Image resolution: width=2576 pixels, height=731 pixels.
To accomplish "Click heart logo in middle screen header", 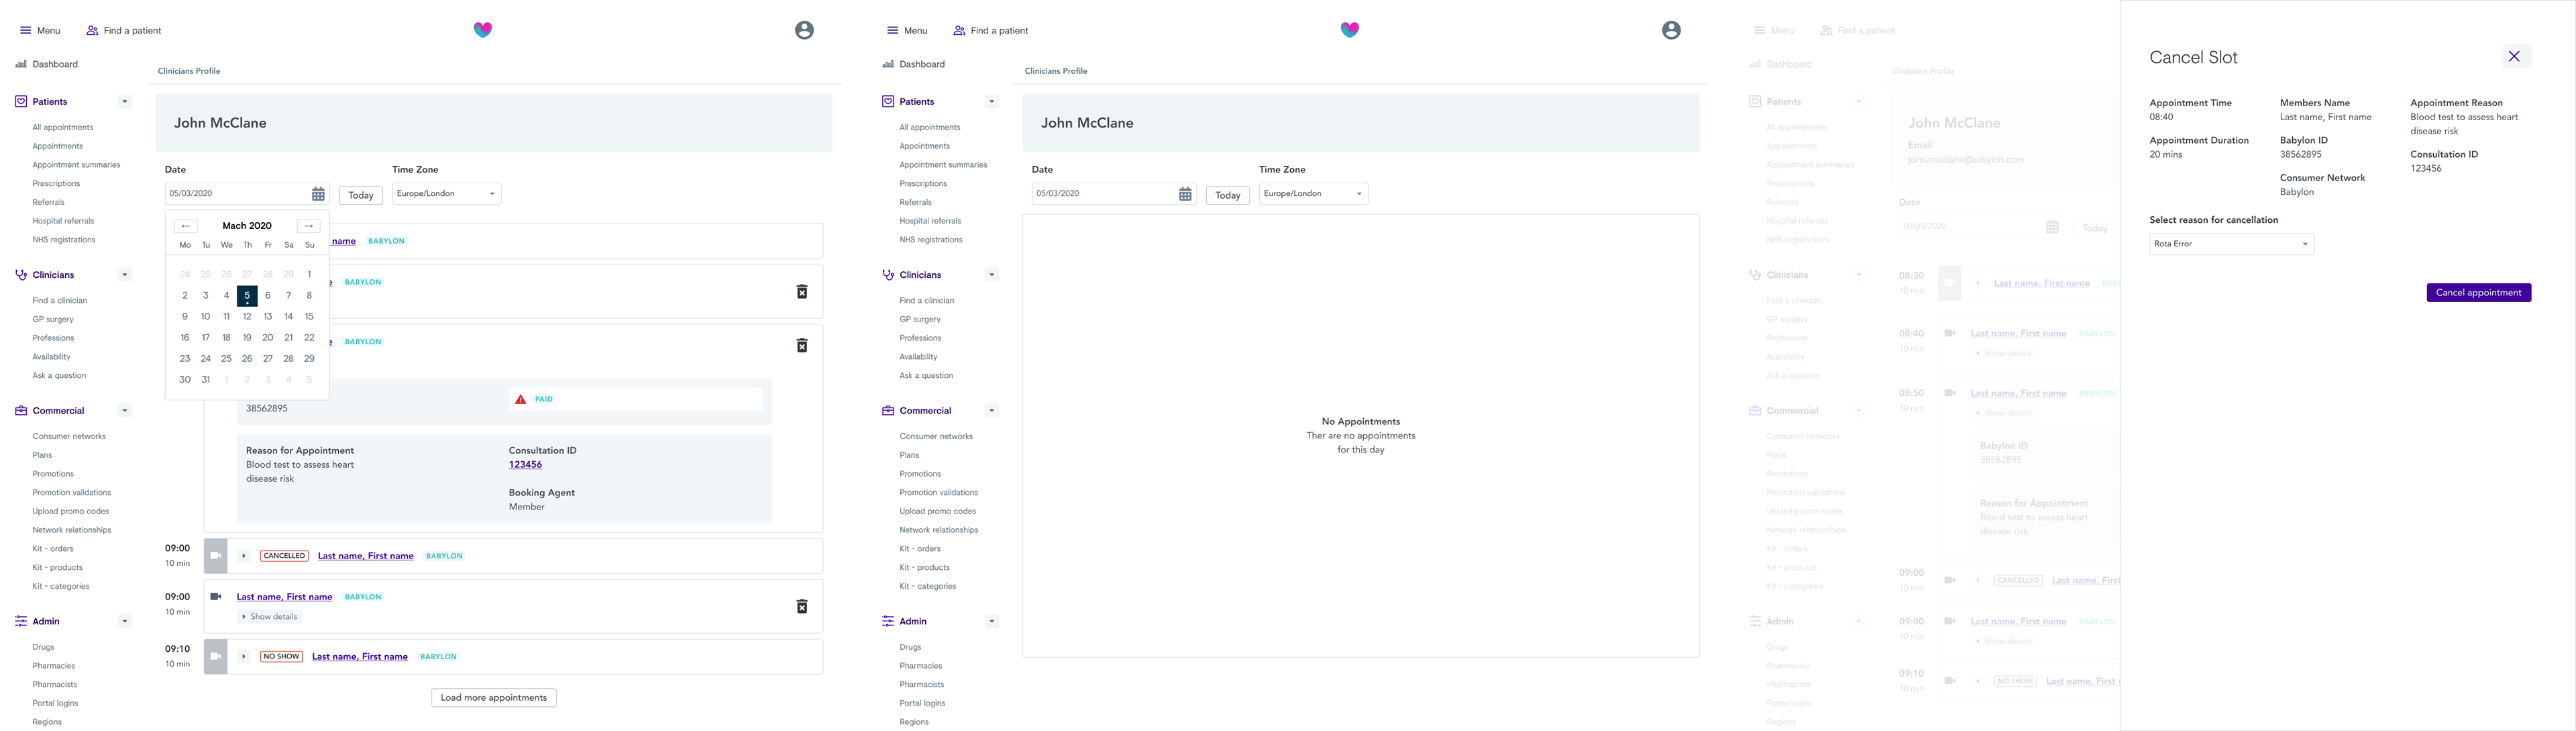I will [1350, 30].
